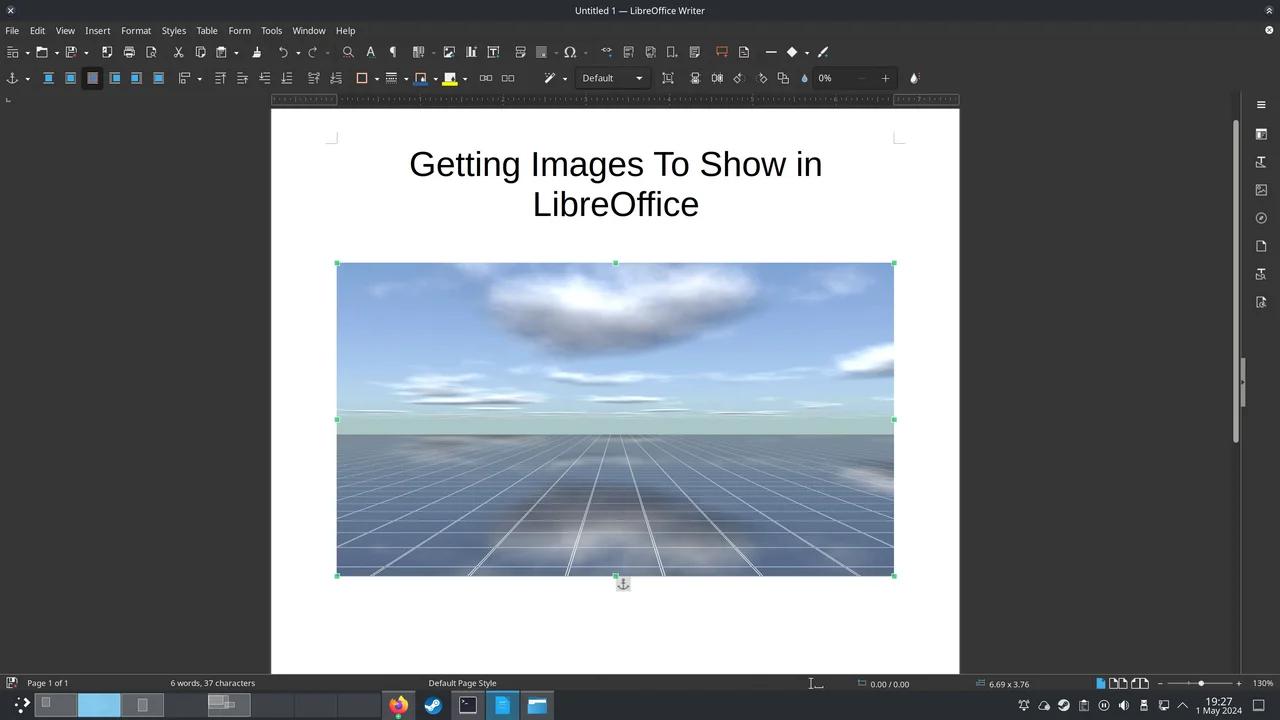Image resolution: width=1280 pixels, height=720 pixels.
Task: Open the Gallery deck in the sidebar
Action: tap(1261, 189)
